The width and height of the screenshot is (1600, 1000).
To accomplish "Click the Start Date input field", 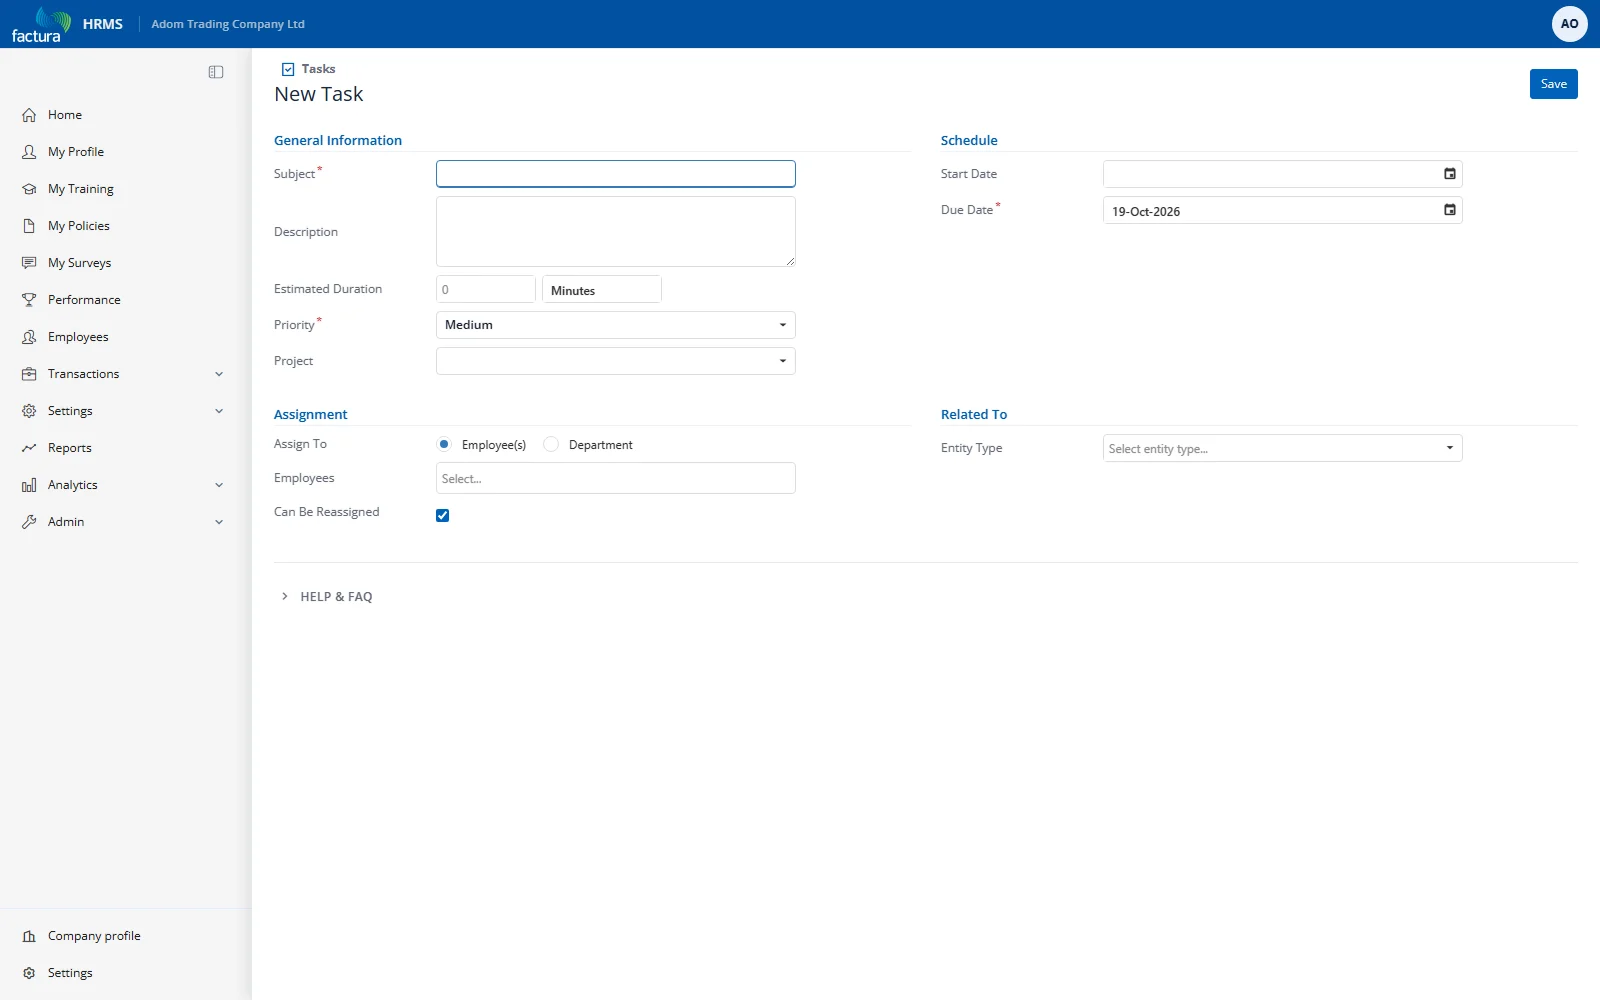I will [x=1283, y=174].
